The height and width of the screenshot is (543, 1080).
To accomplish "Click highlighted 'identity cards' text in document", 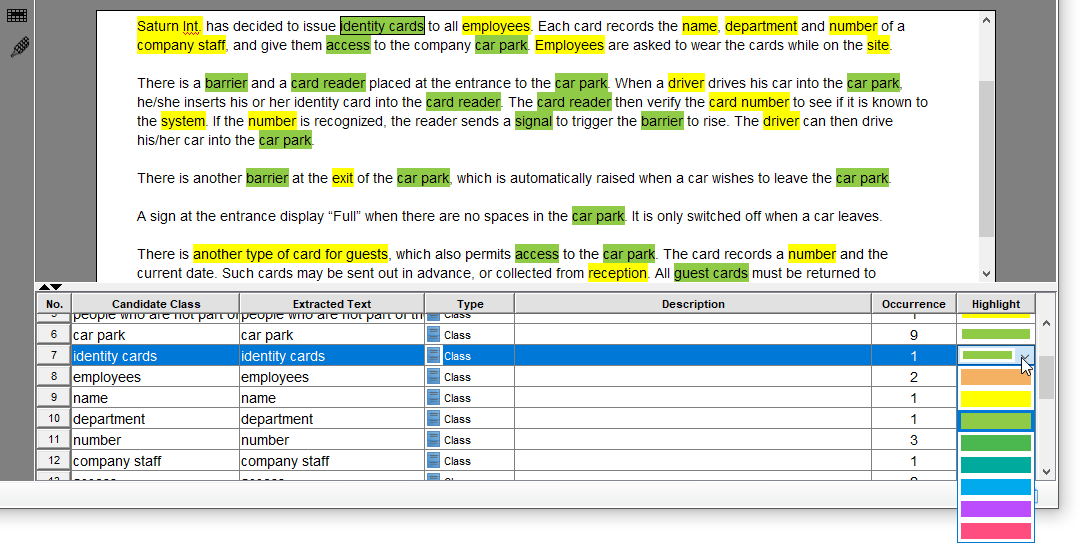I will tap(382, 26).
